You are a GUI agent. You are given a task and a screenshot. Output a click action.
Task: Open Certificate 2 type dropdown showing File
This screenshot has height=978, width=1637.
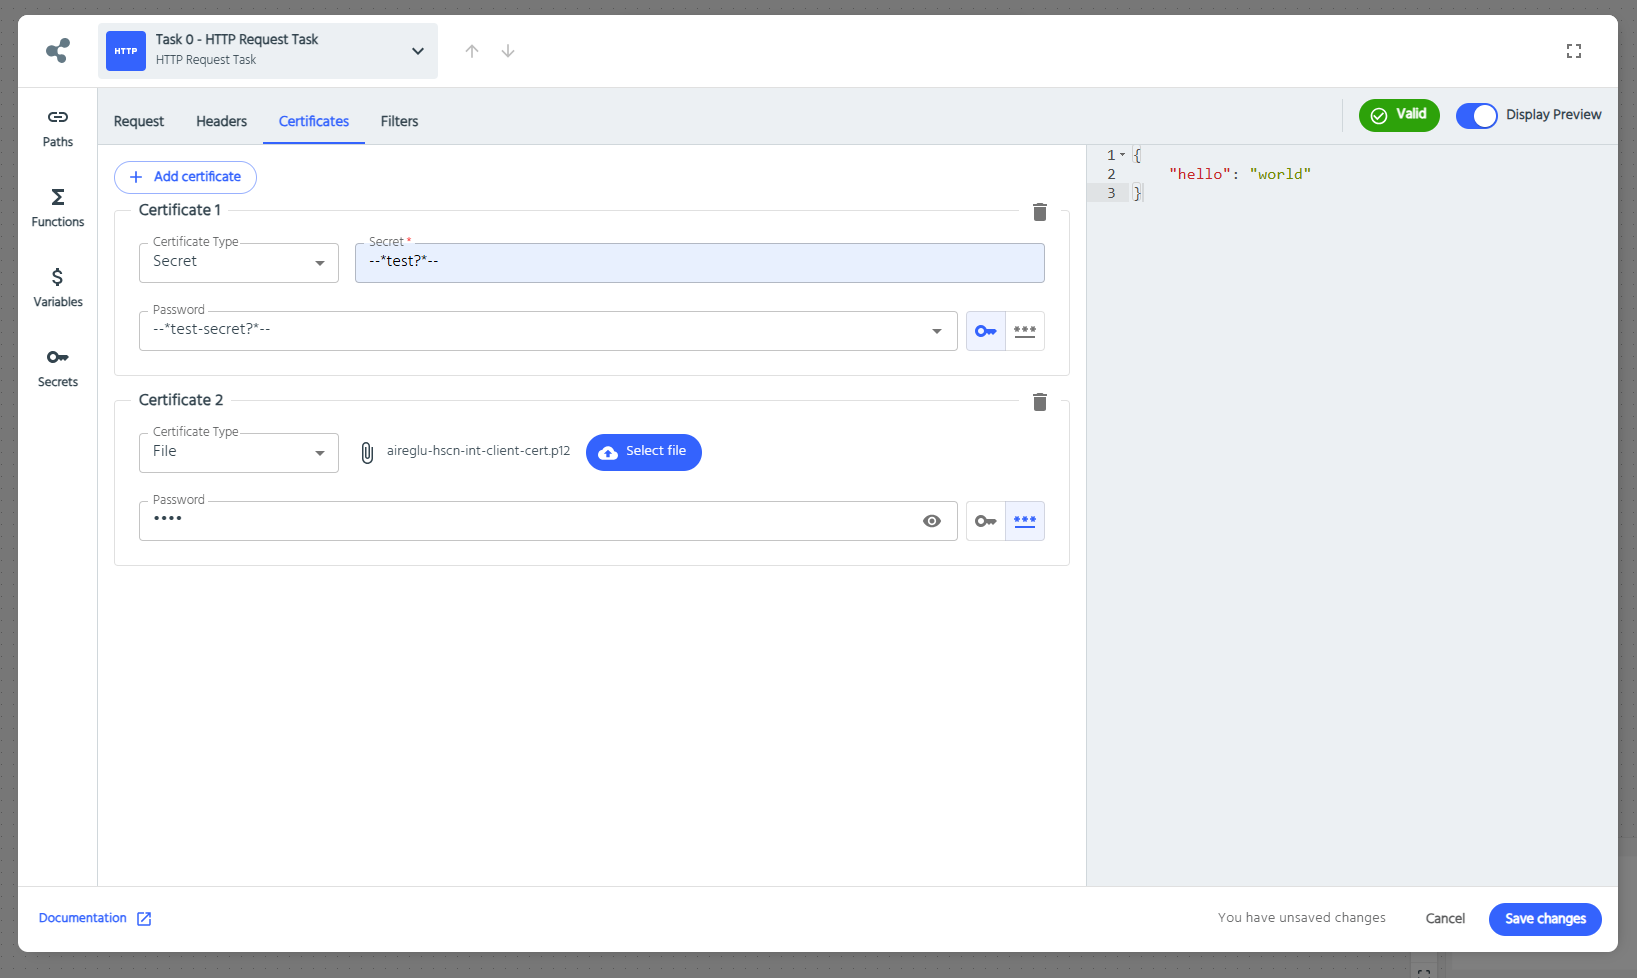coord(239,453)
